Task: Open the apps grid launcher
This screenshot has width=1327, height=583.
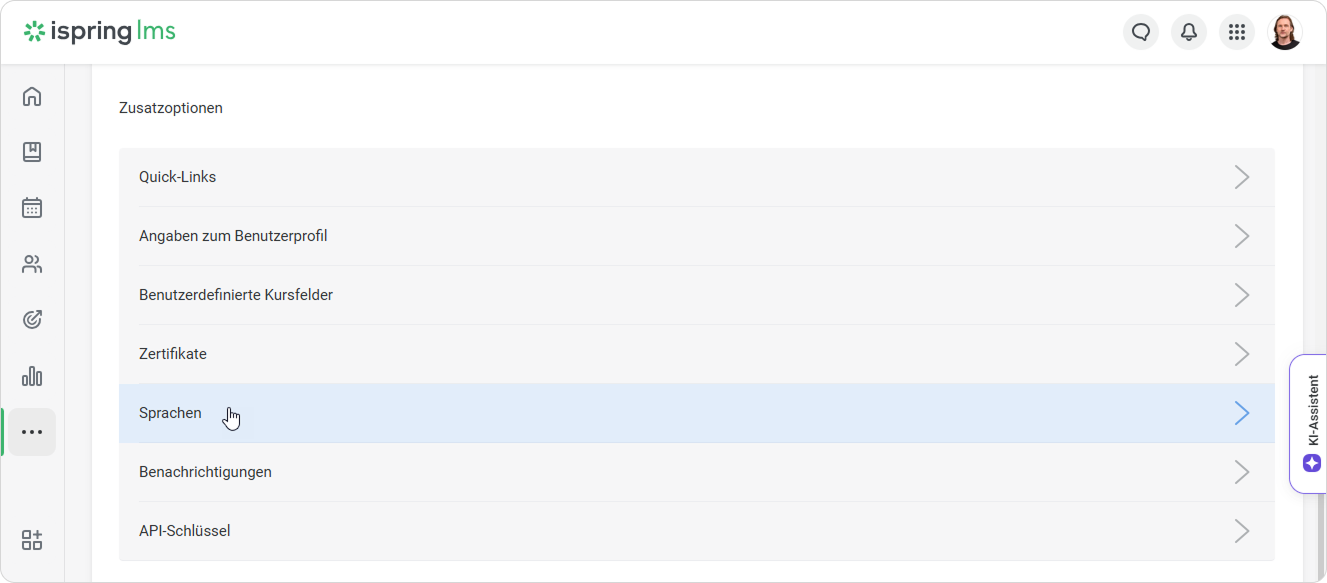Action: tap(1237, 32)
